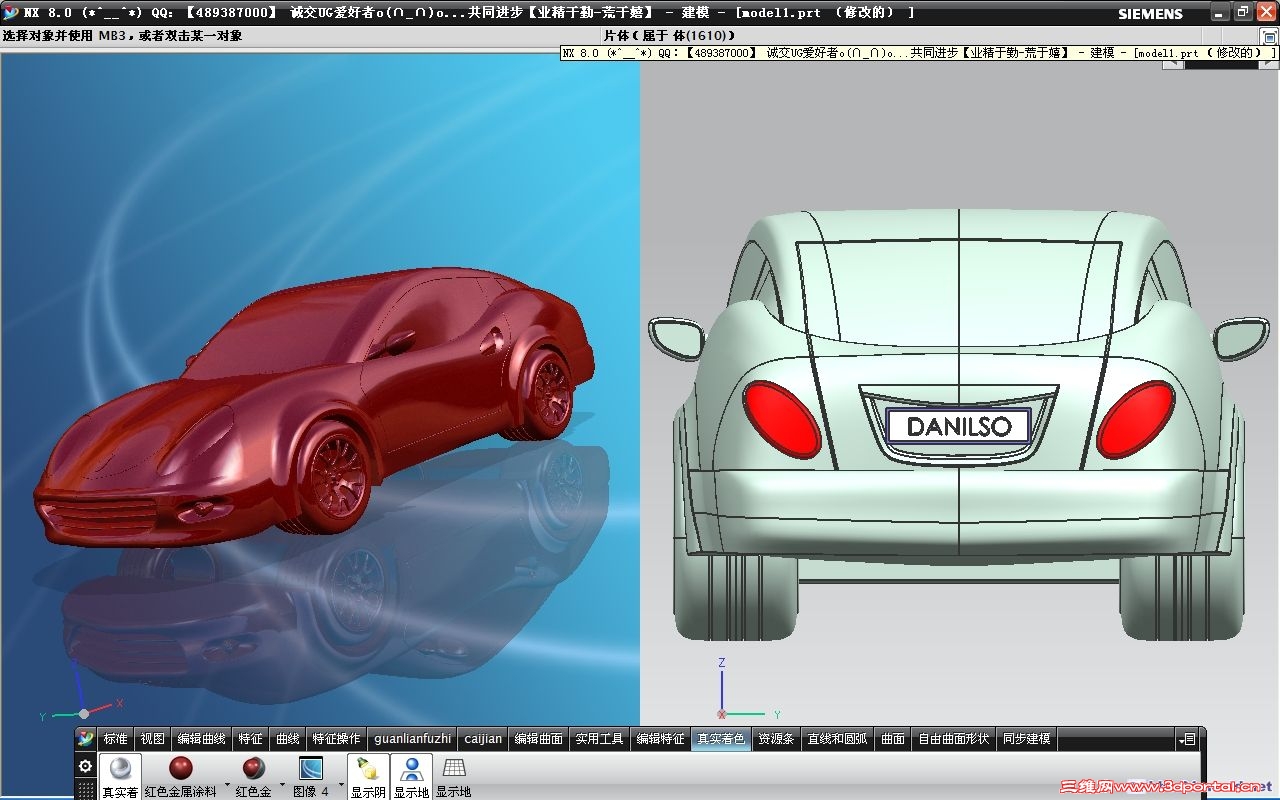Expand the 红色金属涂料 material dropdown arrow
The image size is (1280, 800).
click(226, 783)
